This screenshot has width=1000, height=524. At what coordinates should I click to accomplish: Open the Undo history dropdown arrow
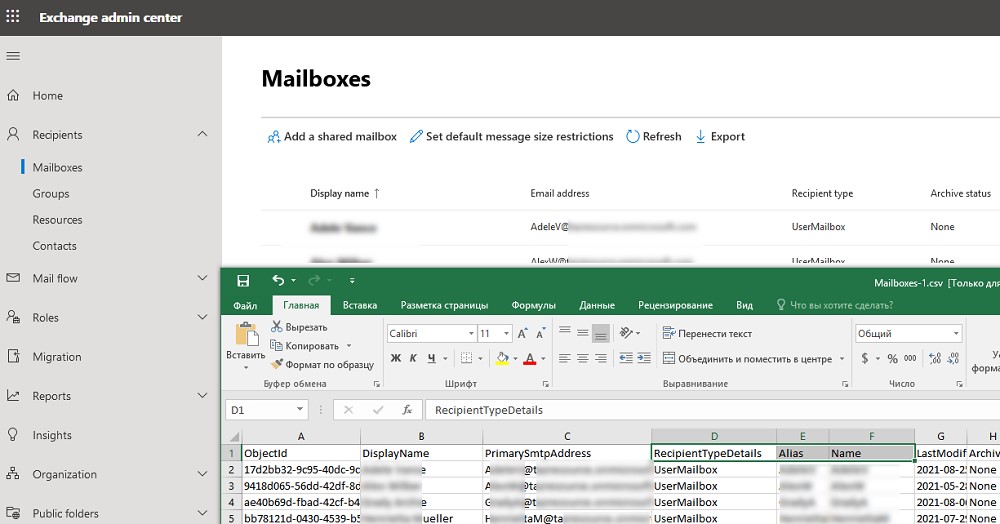(293, 280)
